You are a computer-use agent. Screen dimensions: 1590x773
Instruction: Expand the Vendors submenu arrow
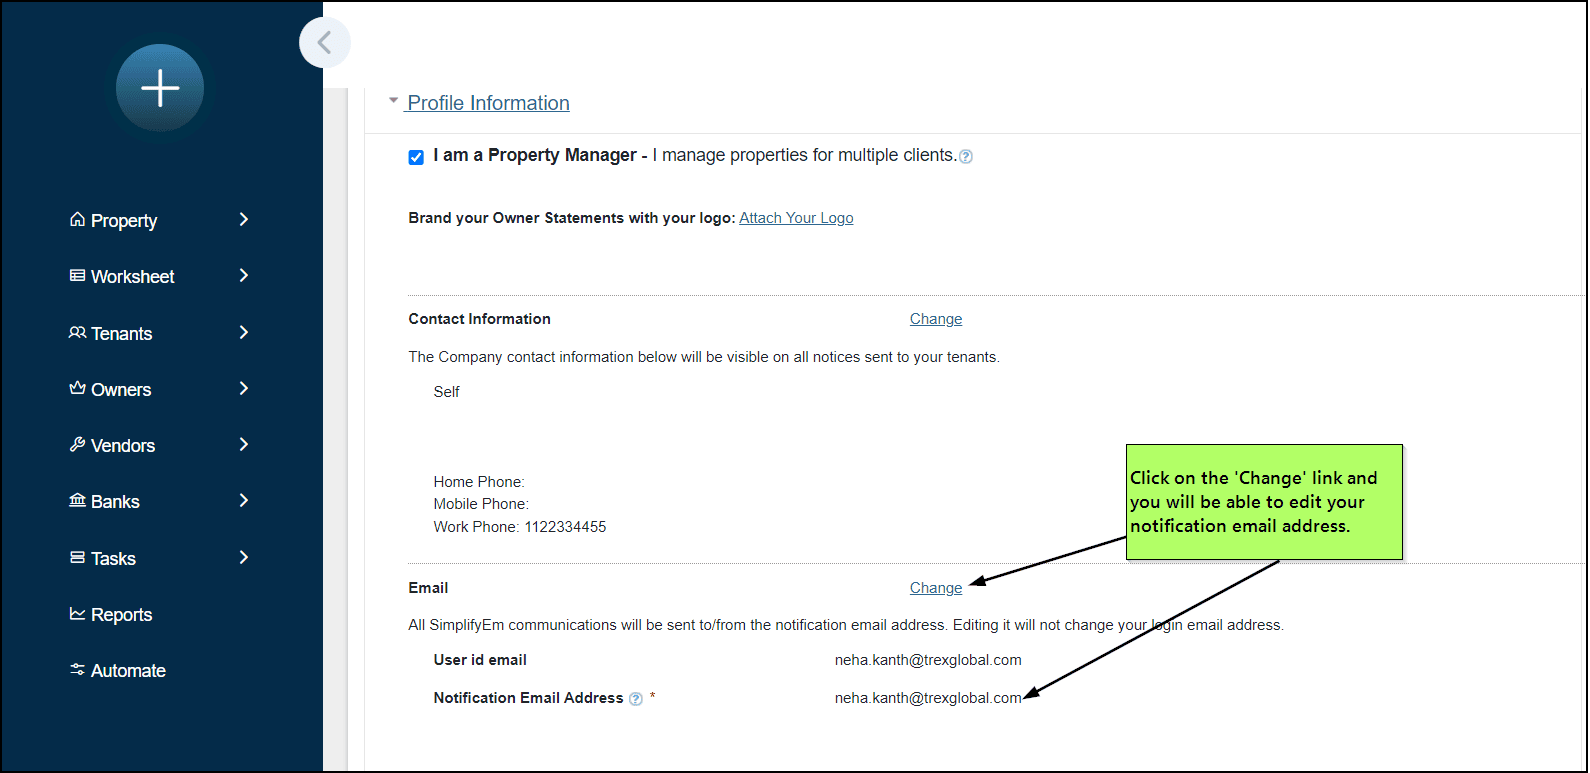click(244, 445)
